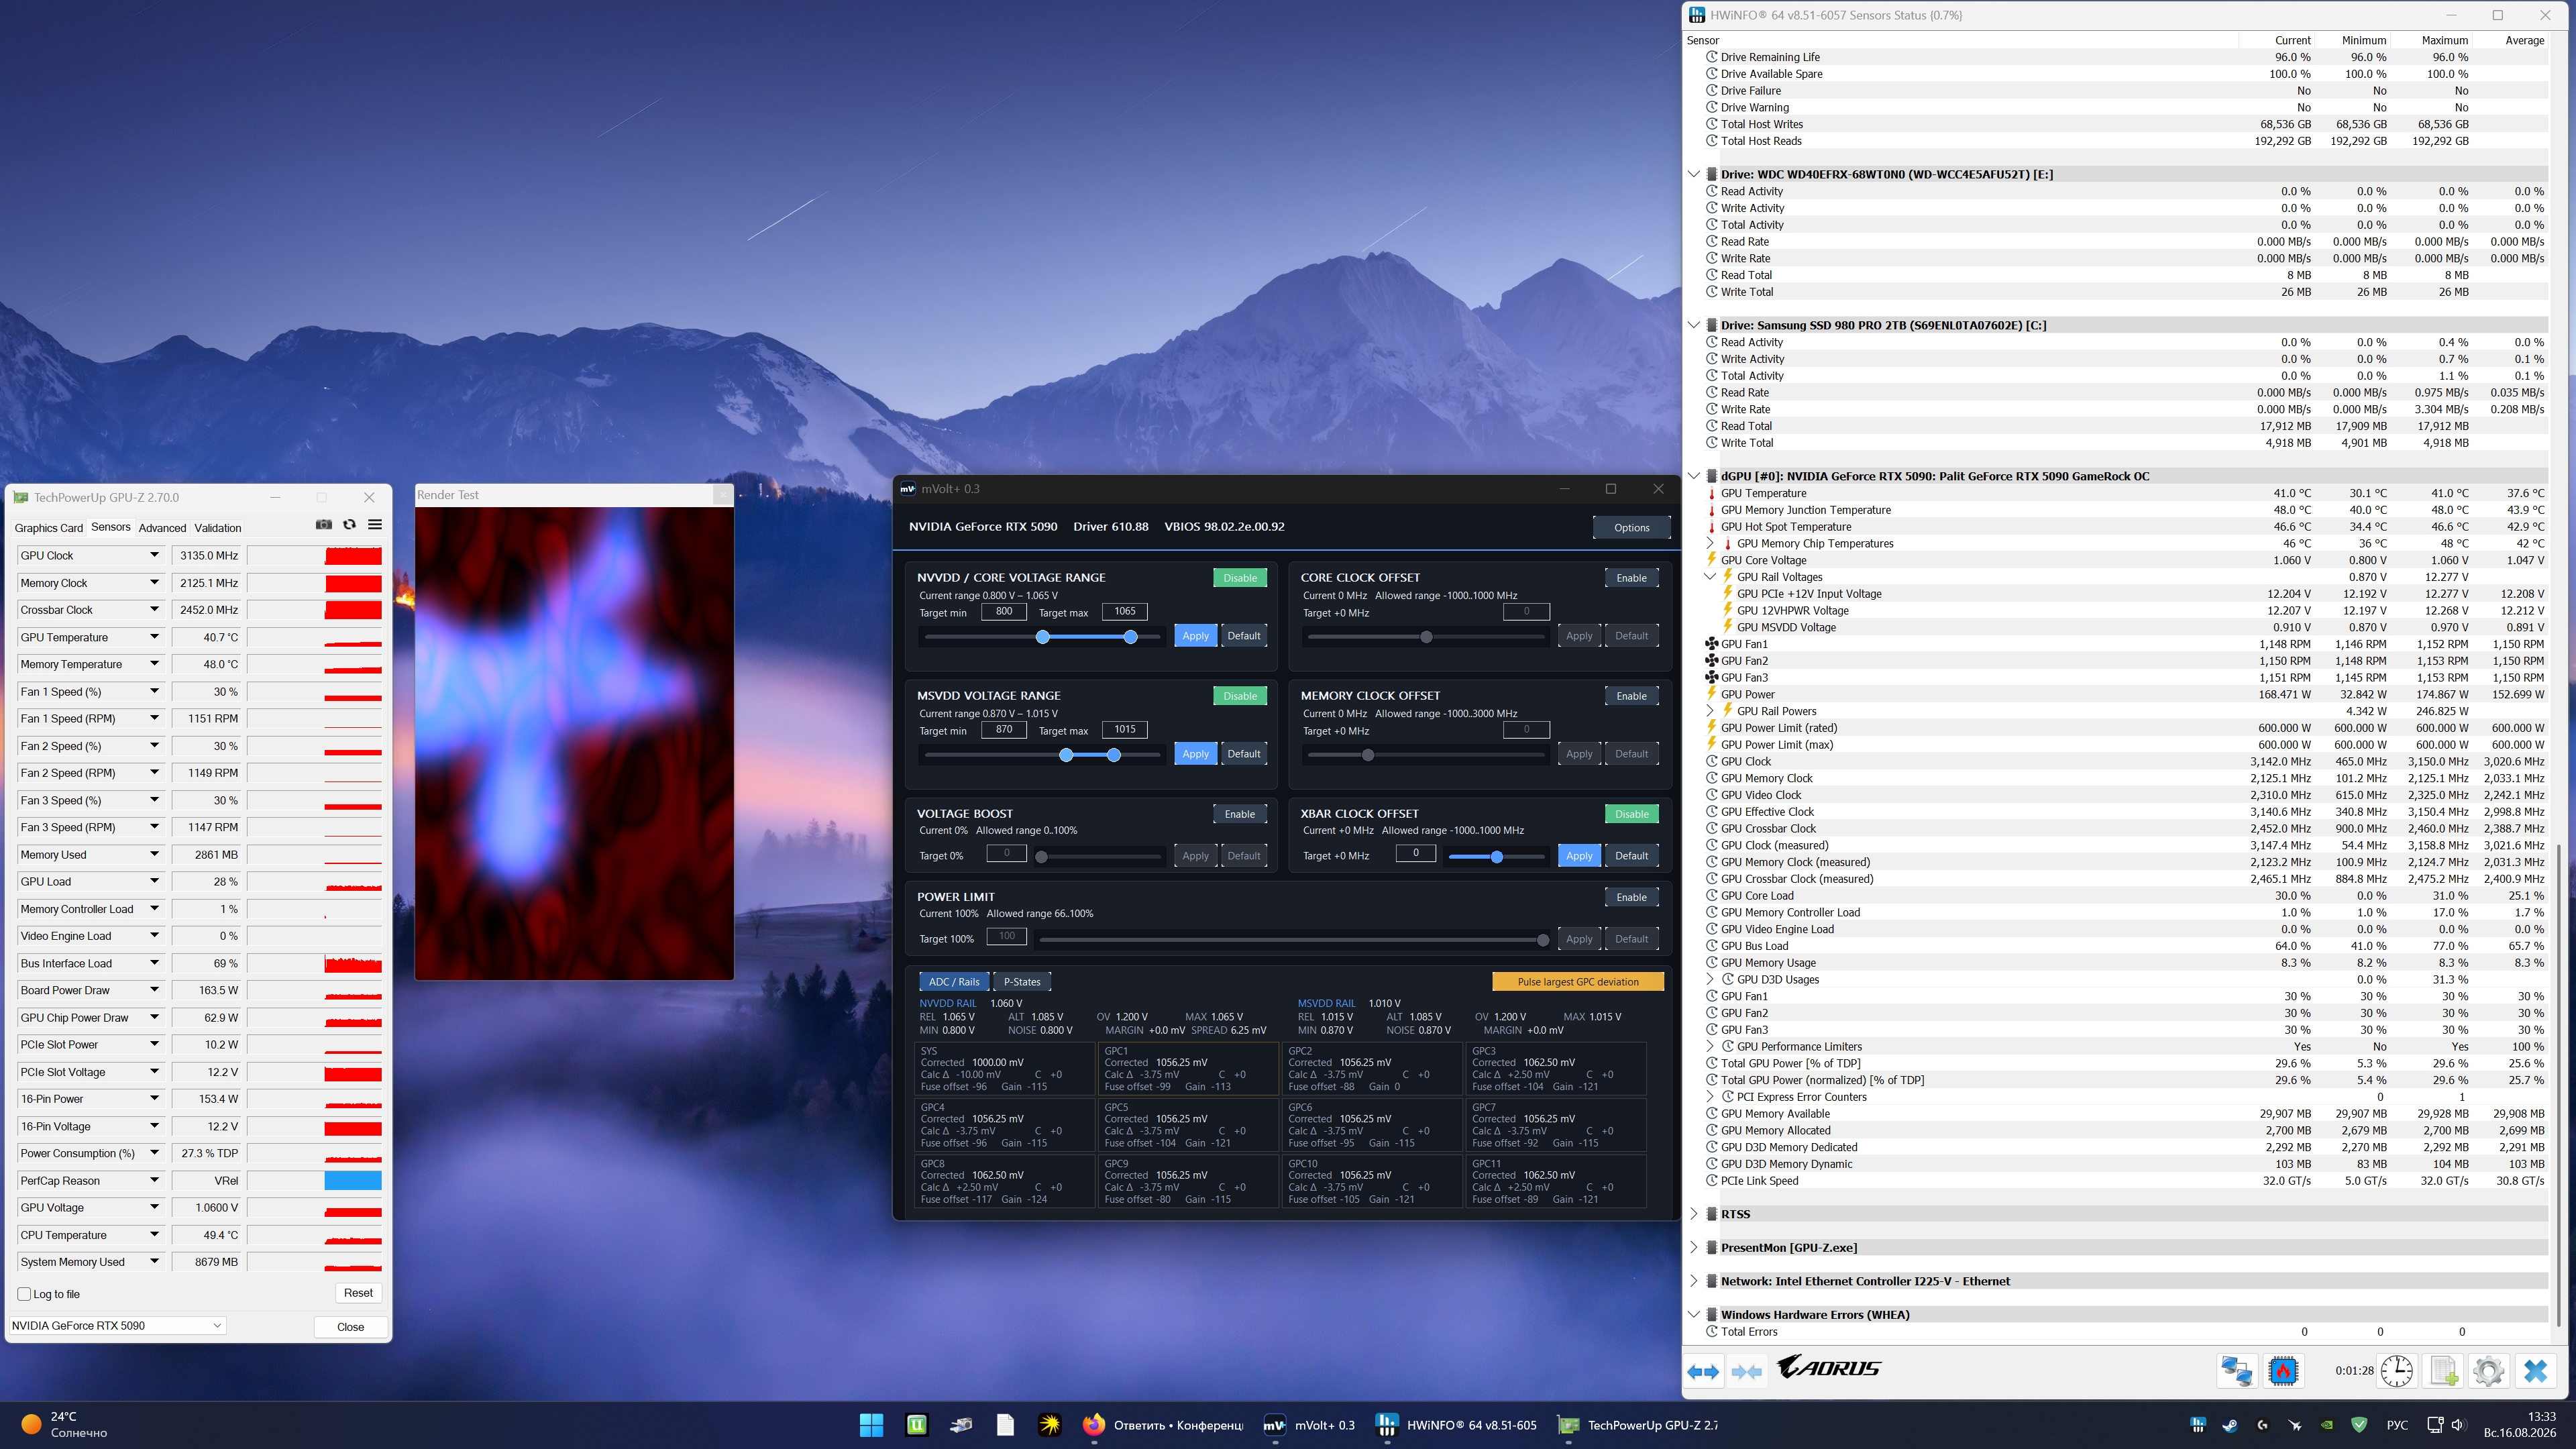The height and width of the screenshot is (1449, 2576).
Task: Open the white document icon on taskbar
Action: (1005, 1425)
